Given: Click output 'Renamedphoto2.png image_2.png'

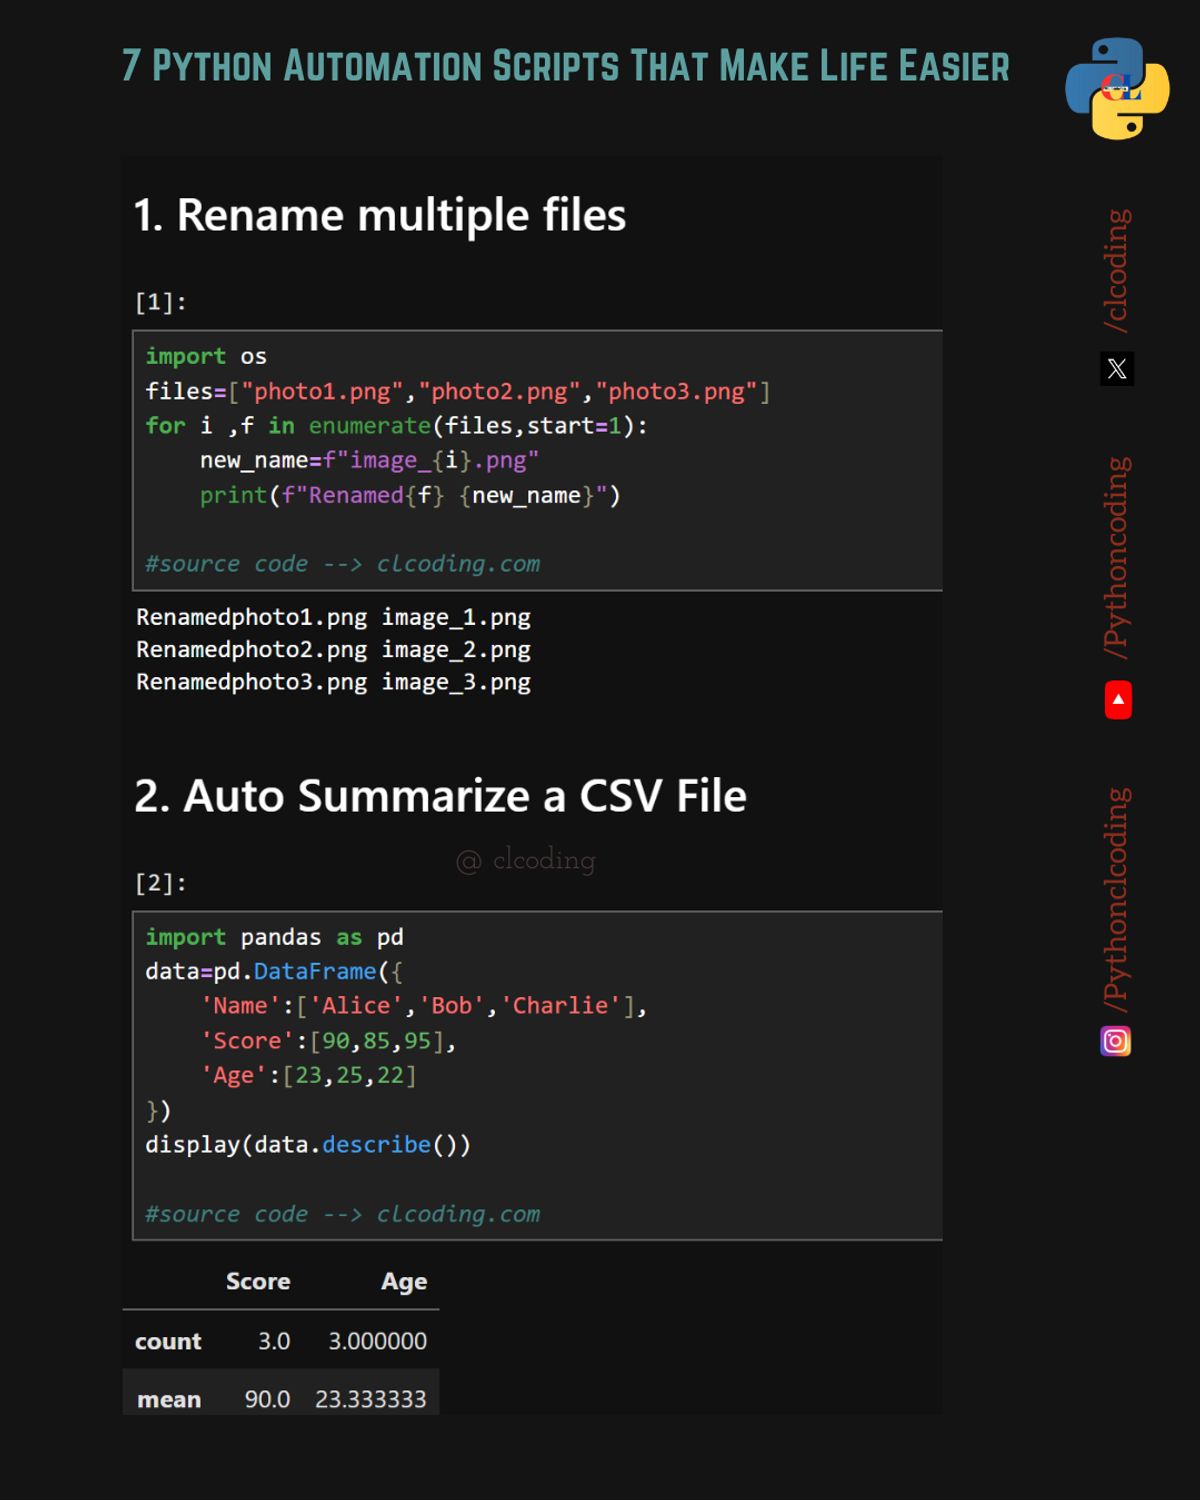Looking at the screenshot, I should [x=333, y=650].
